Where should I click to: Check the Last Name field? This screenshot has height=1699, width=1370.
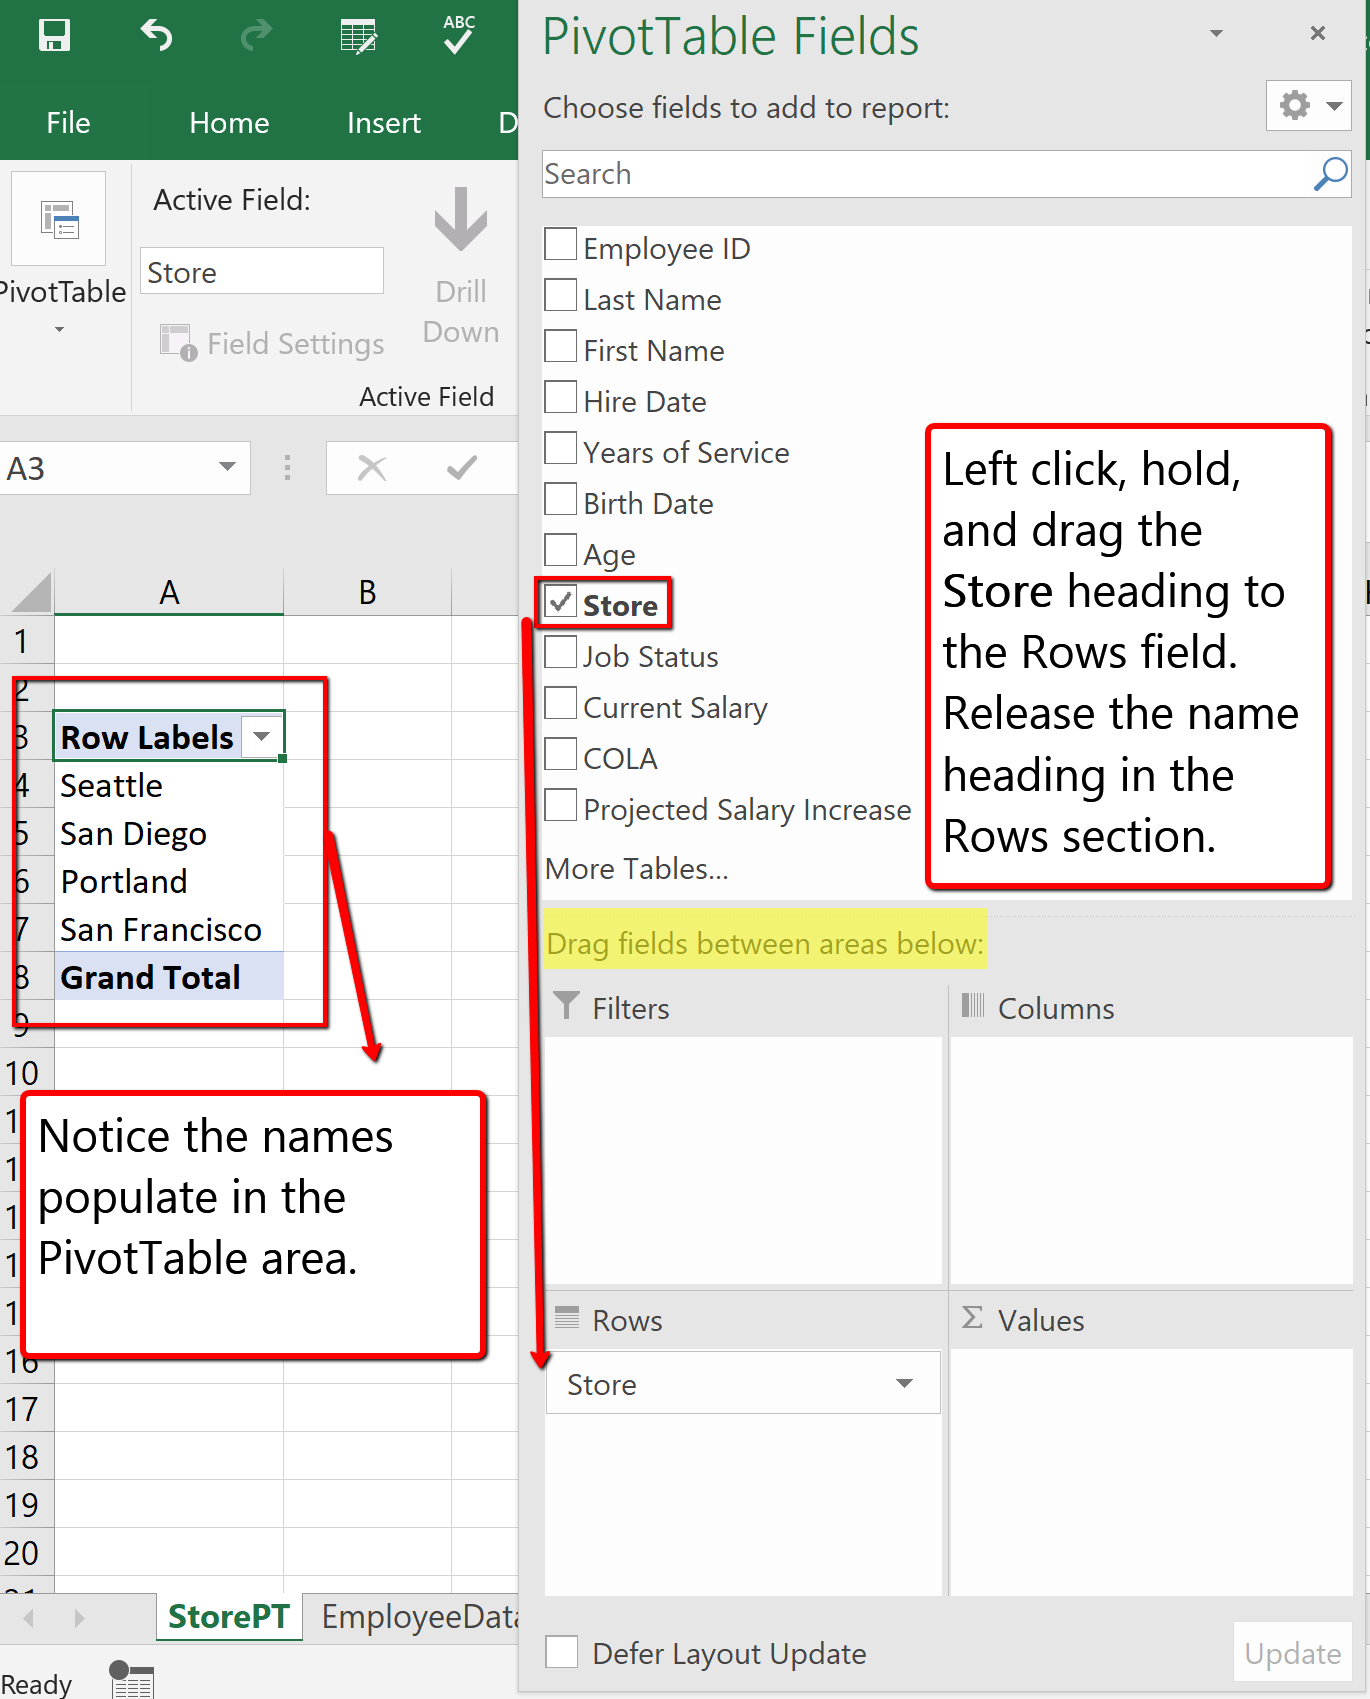(x=561, y=295)
